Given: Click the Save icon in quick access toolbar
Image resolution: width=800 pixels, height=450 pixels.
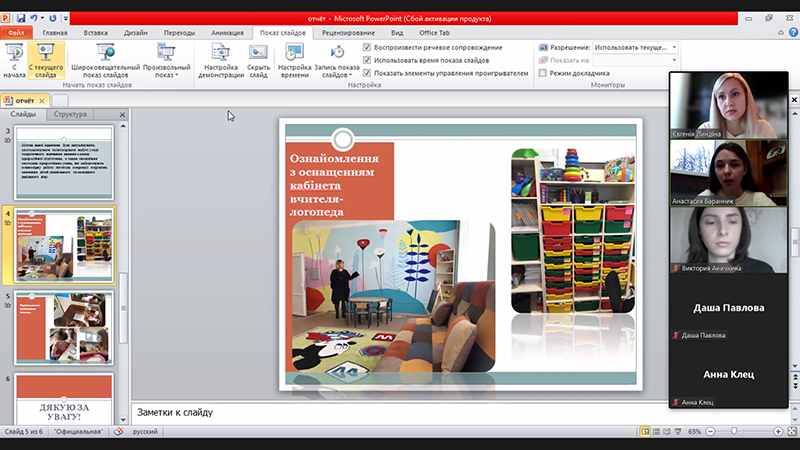Looking at the screenshot, I should 20,18.
